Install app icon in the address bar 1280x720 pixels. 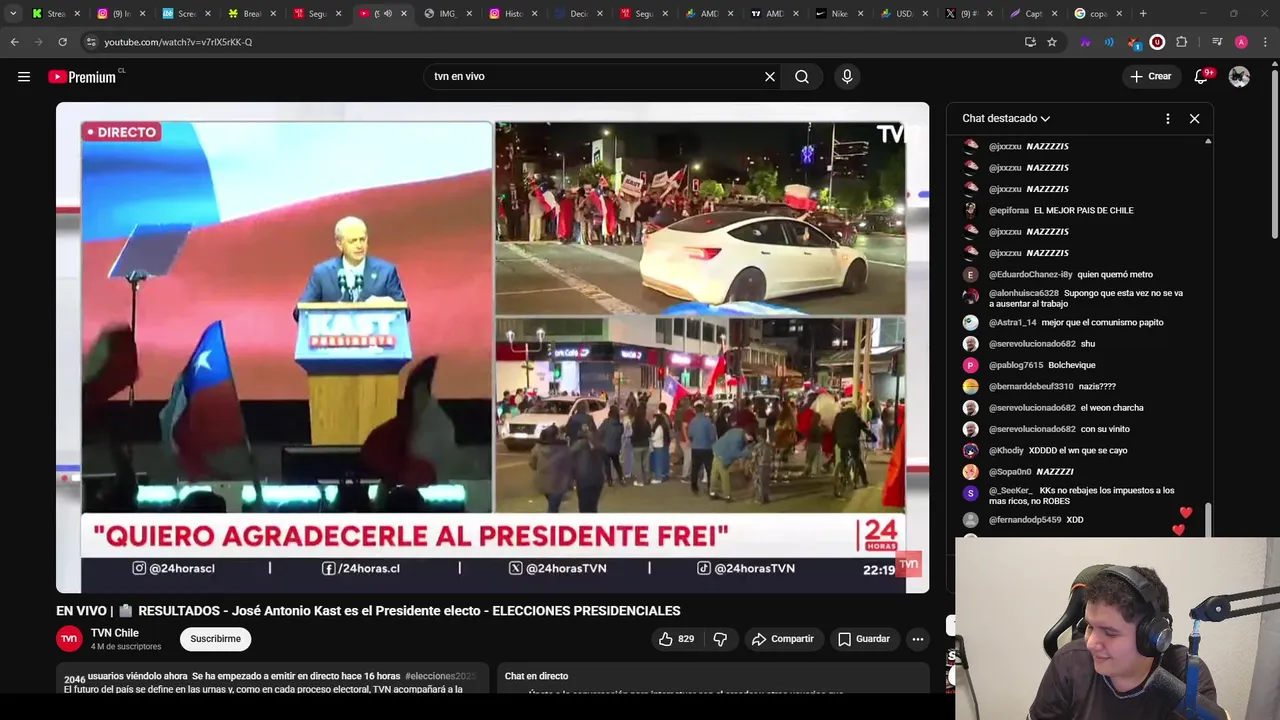click(1030, 42)
